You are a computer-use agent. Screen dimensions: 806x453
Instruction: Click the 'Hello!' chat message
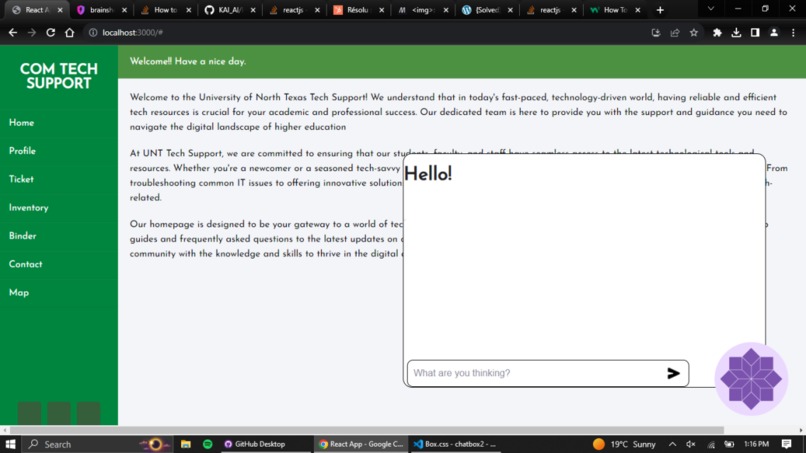pos(428,174)
